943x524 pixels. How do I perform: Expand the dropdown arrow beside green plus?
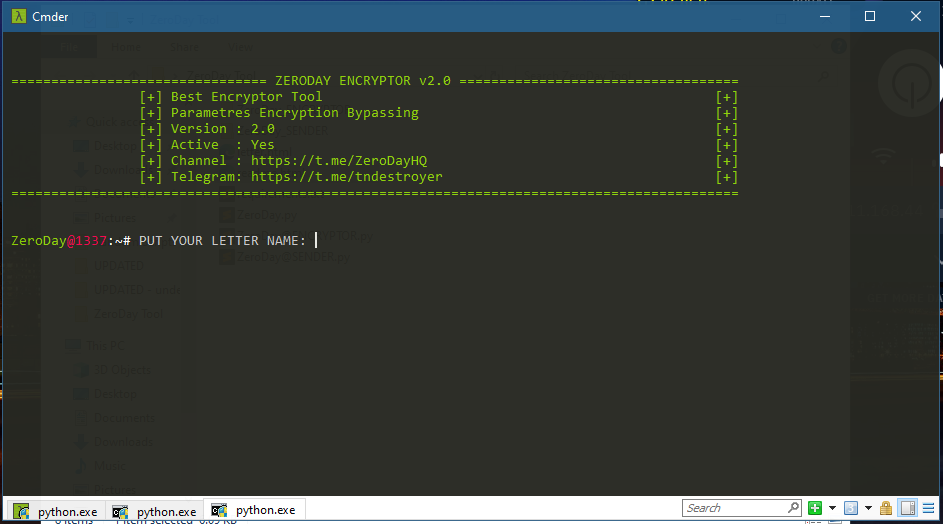(832, 508)
